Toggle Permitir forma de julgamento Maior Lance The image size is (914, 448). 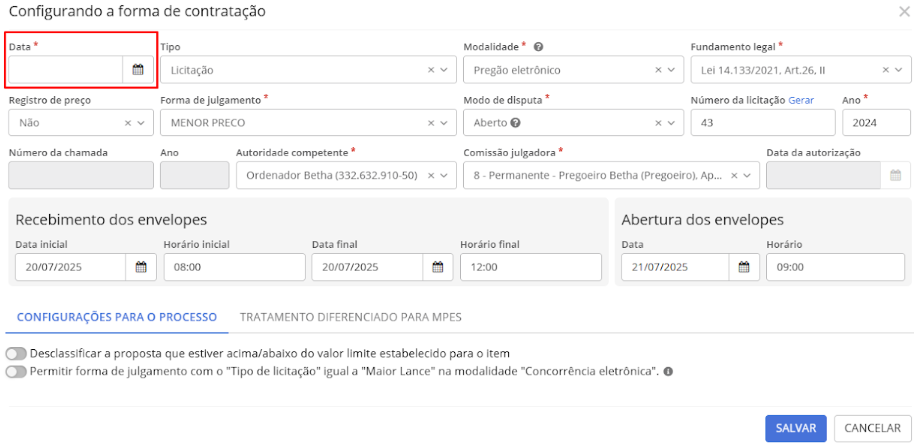point(16,372)
